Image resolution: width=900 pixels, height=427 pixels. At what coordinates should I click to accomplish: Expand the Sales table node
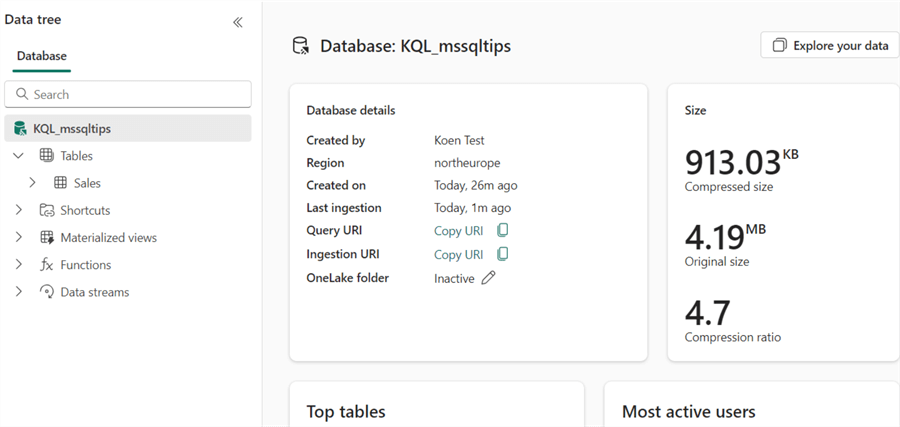click(32, 183)
